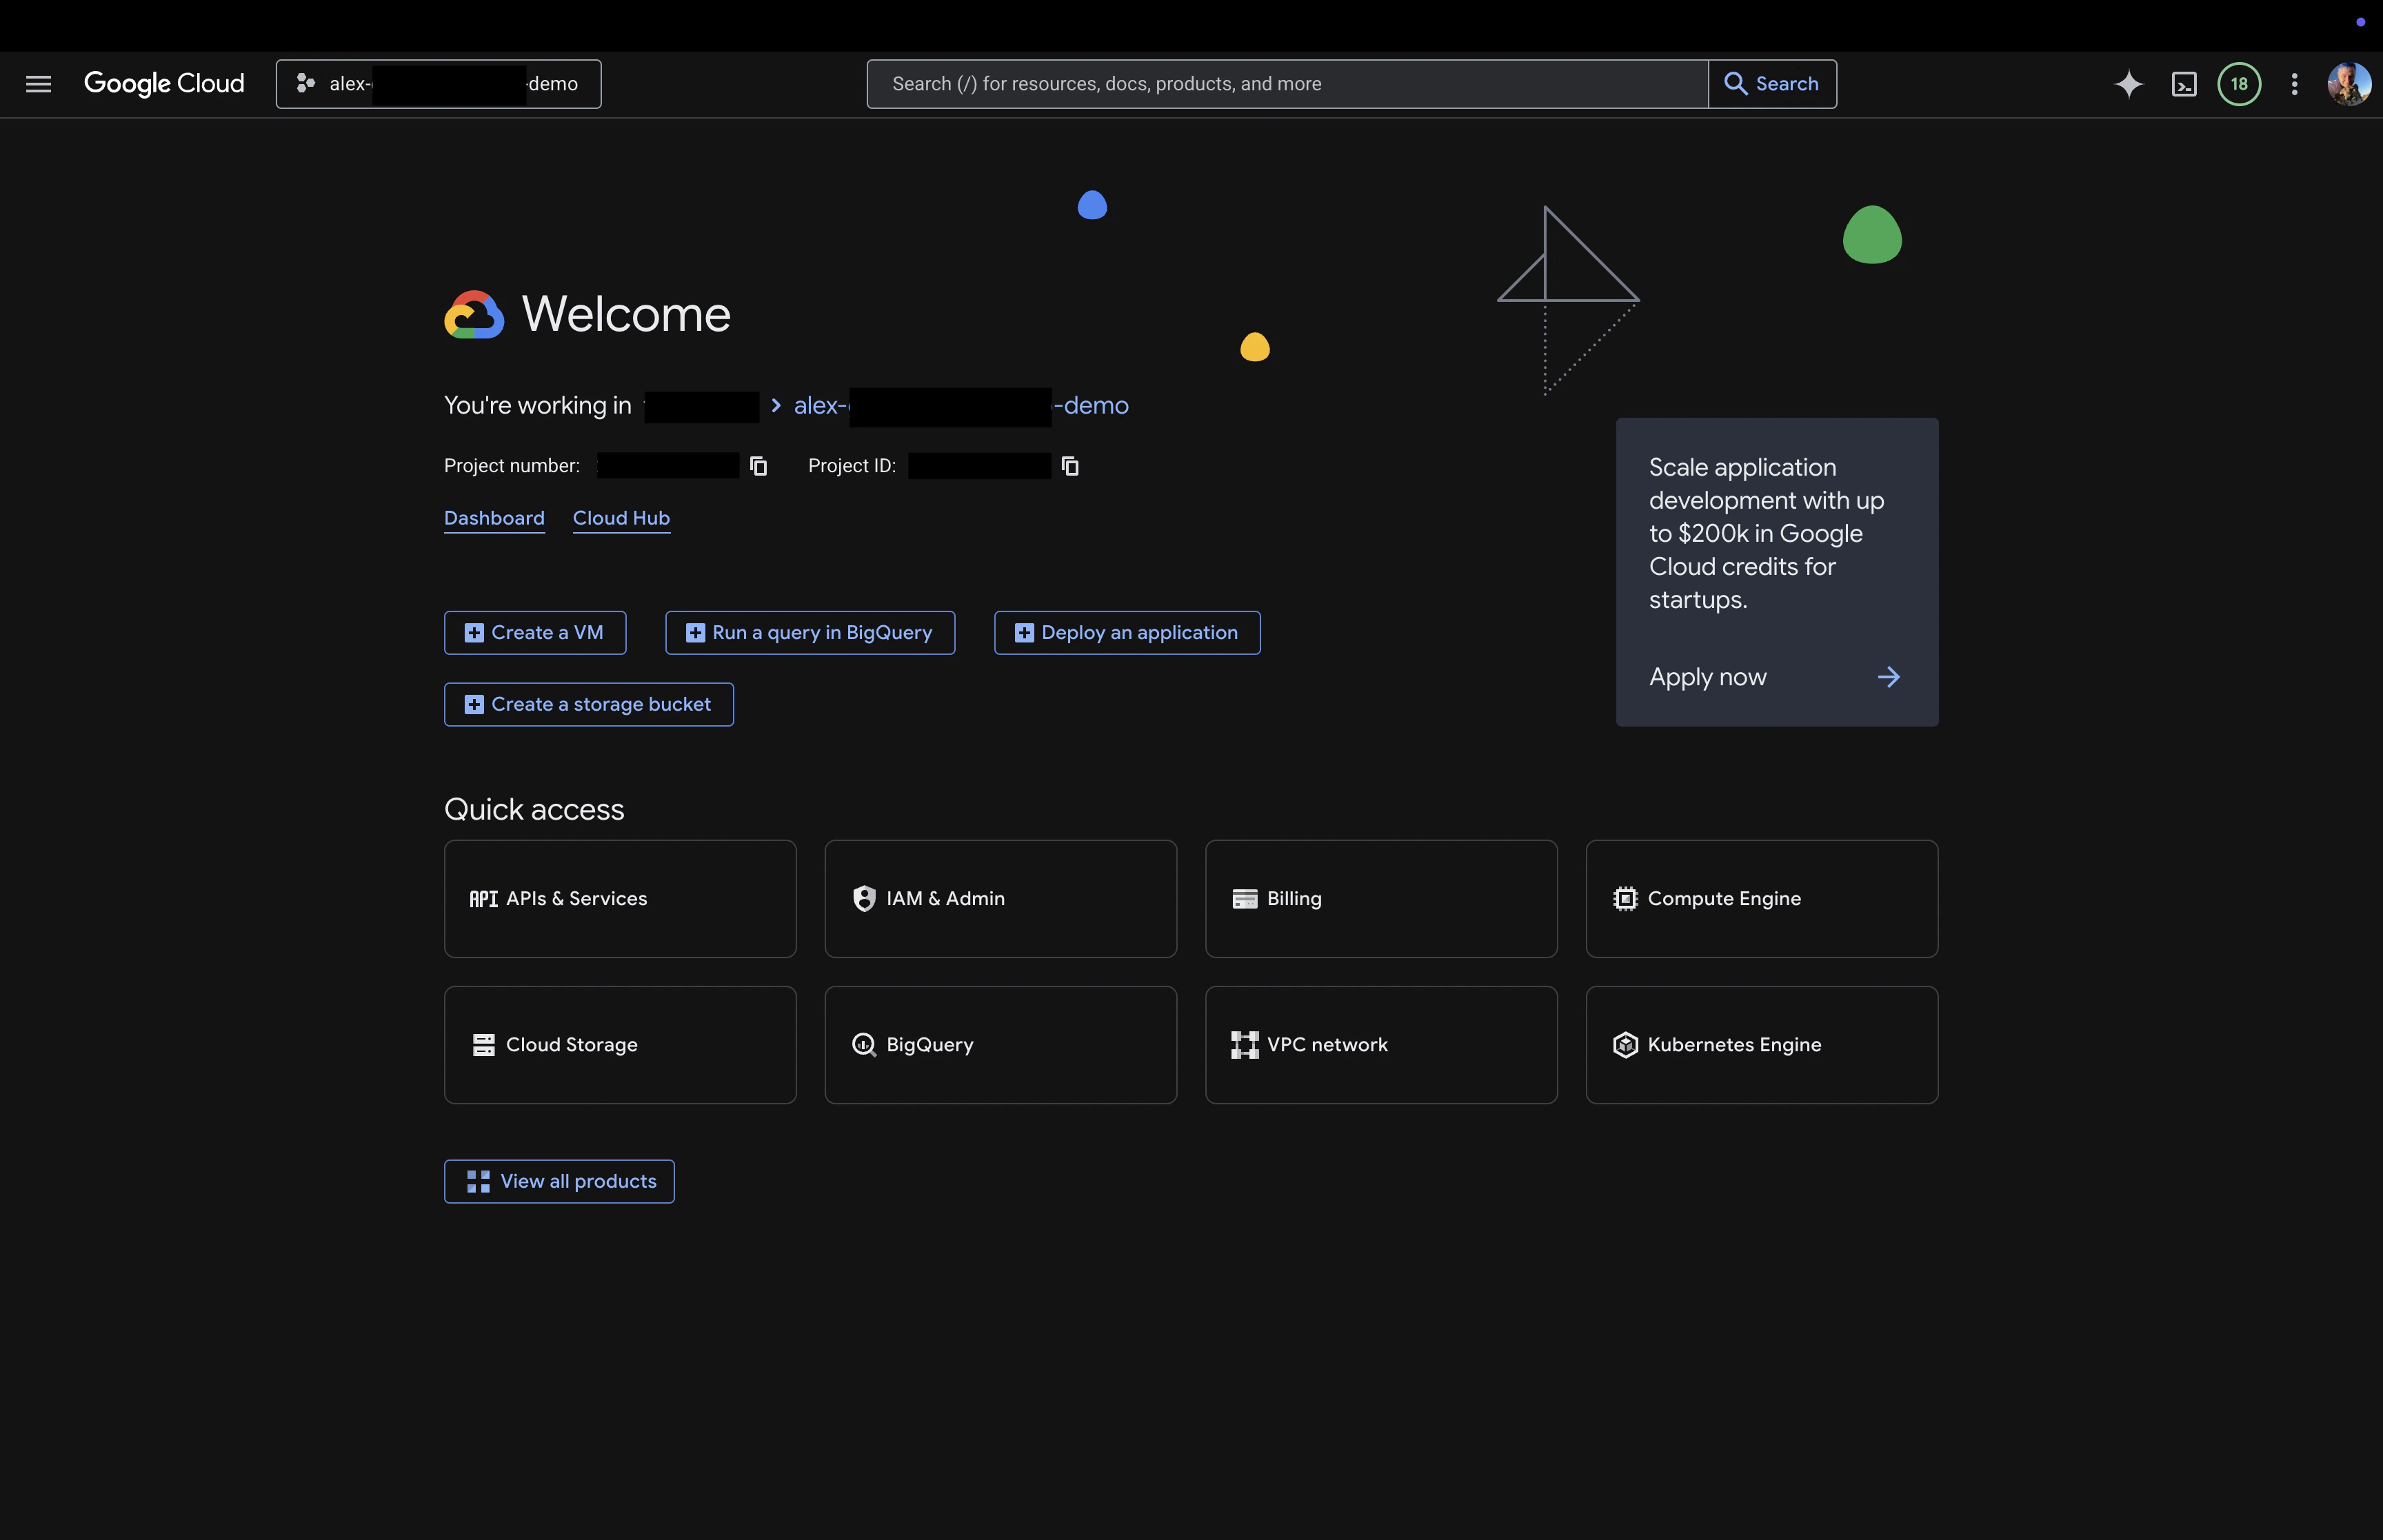This screenshot has height=1540, width=2383.
Task: Open the alex-…-demo project link
Action: coord(961,406)
